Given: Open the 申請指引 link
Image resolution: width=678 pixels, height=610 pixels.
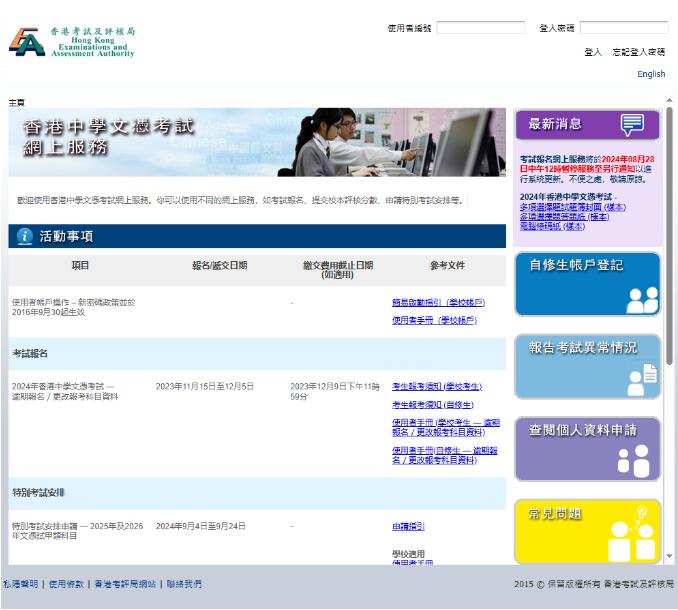Looking at the screenshot, I should (x=408, y=526).
